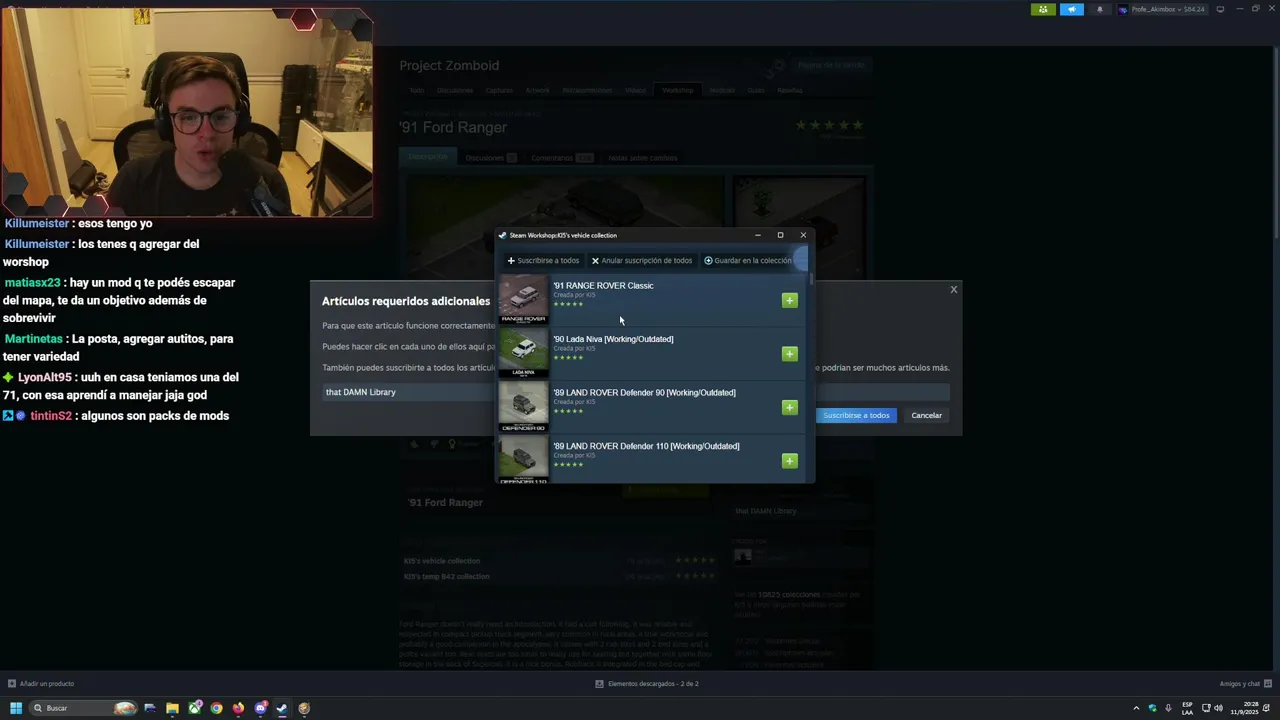Viewport: 1280px width, 720px height.
Task: Open volume control in system tray
Action: pos(1217,708)
